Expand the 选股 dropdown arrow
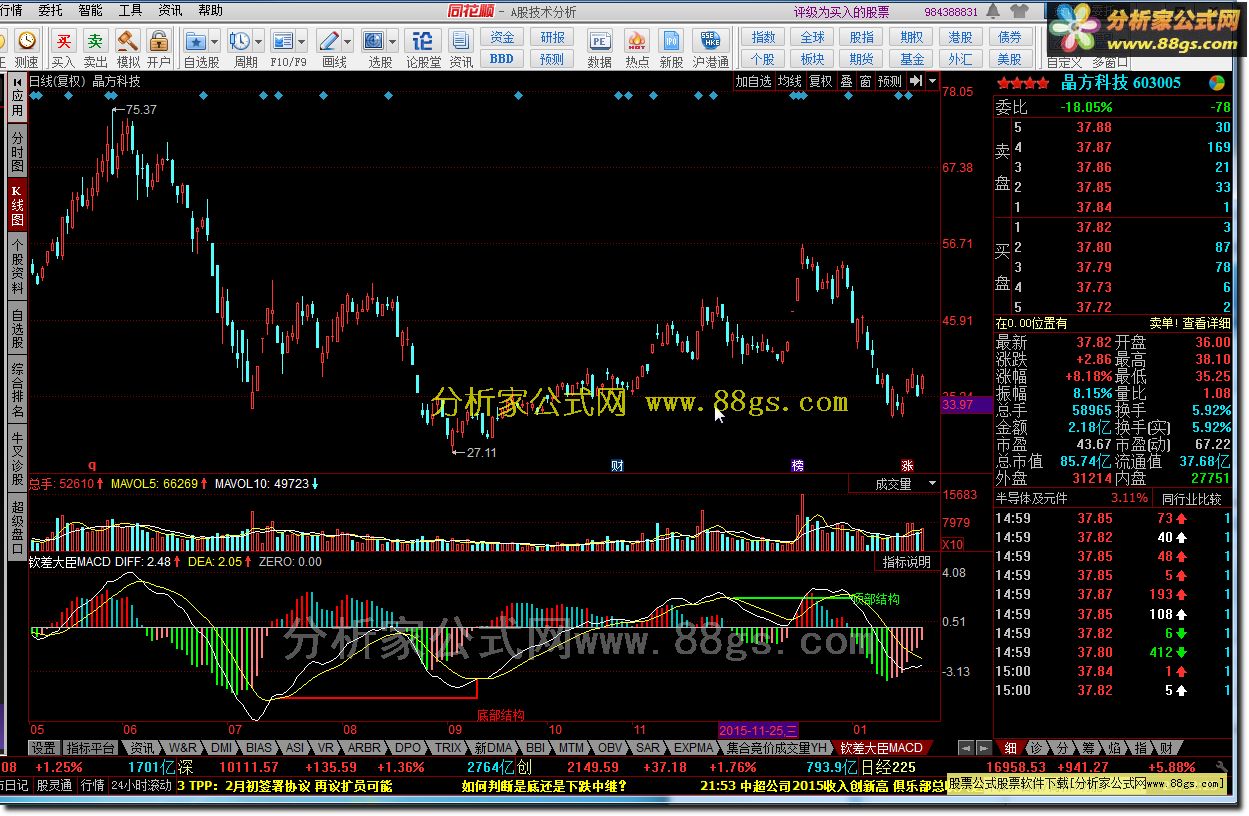1249x816 pixels. click(392, 41)
